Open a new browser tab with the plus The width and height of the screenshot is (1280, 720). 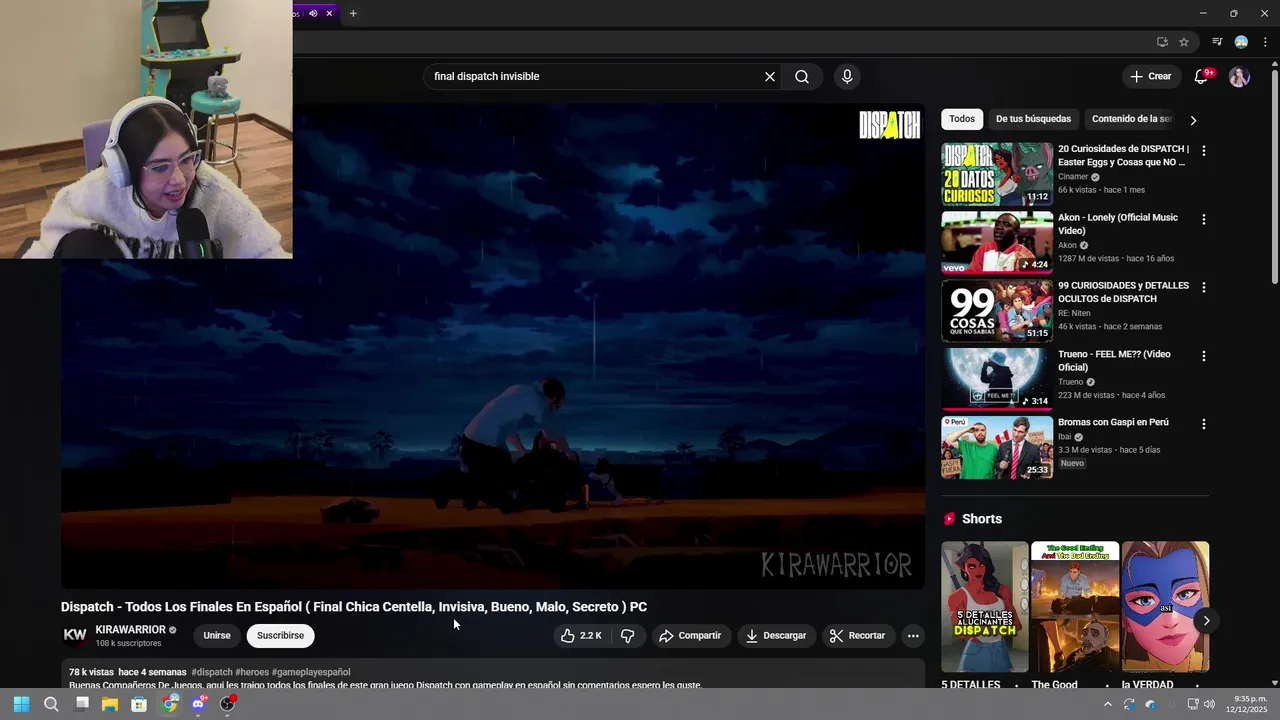coord(353,13)
